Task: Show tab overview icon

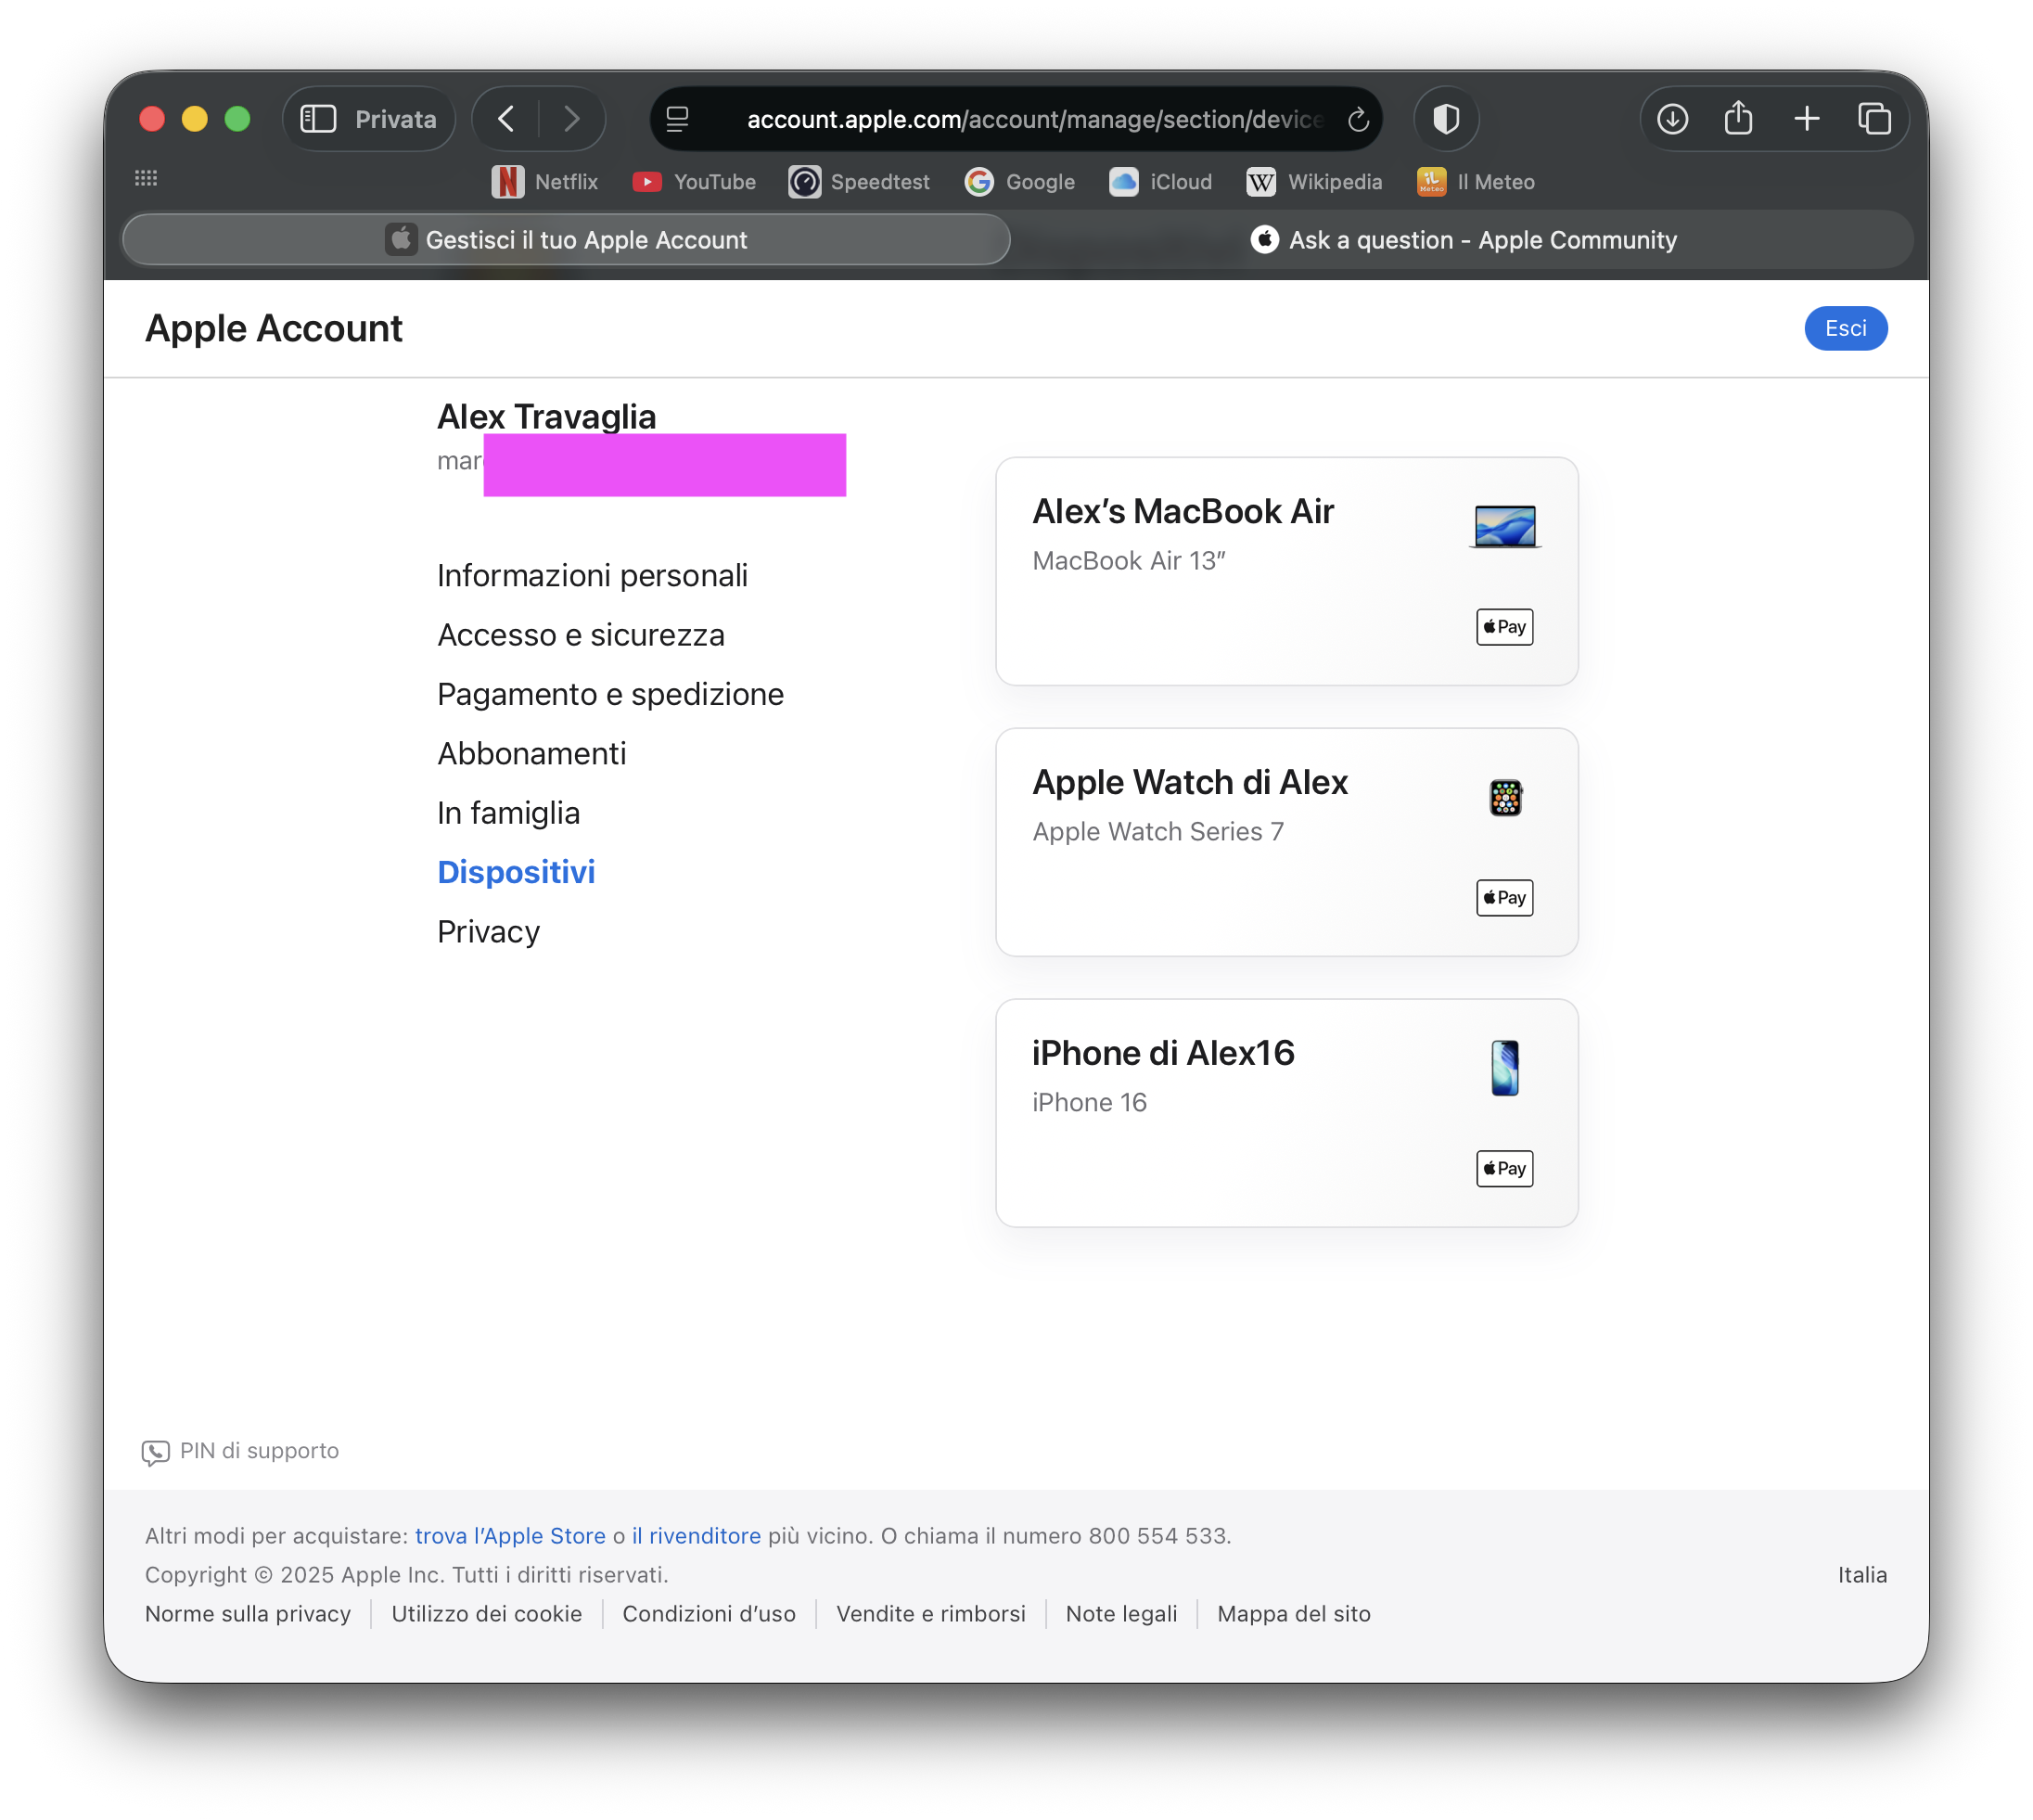Action: 1873,119
